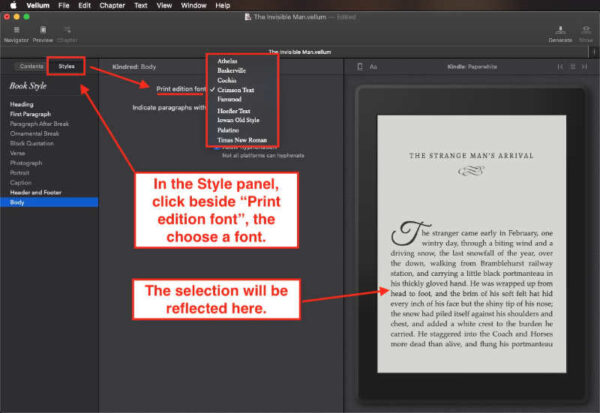Select the Caption style

pos(21,183)
